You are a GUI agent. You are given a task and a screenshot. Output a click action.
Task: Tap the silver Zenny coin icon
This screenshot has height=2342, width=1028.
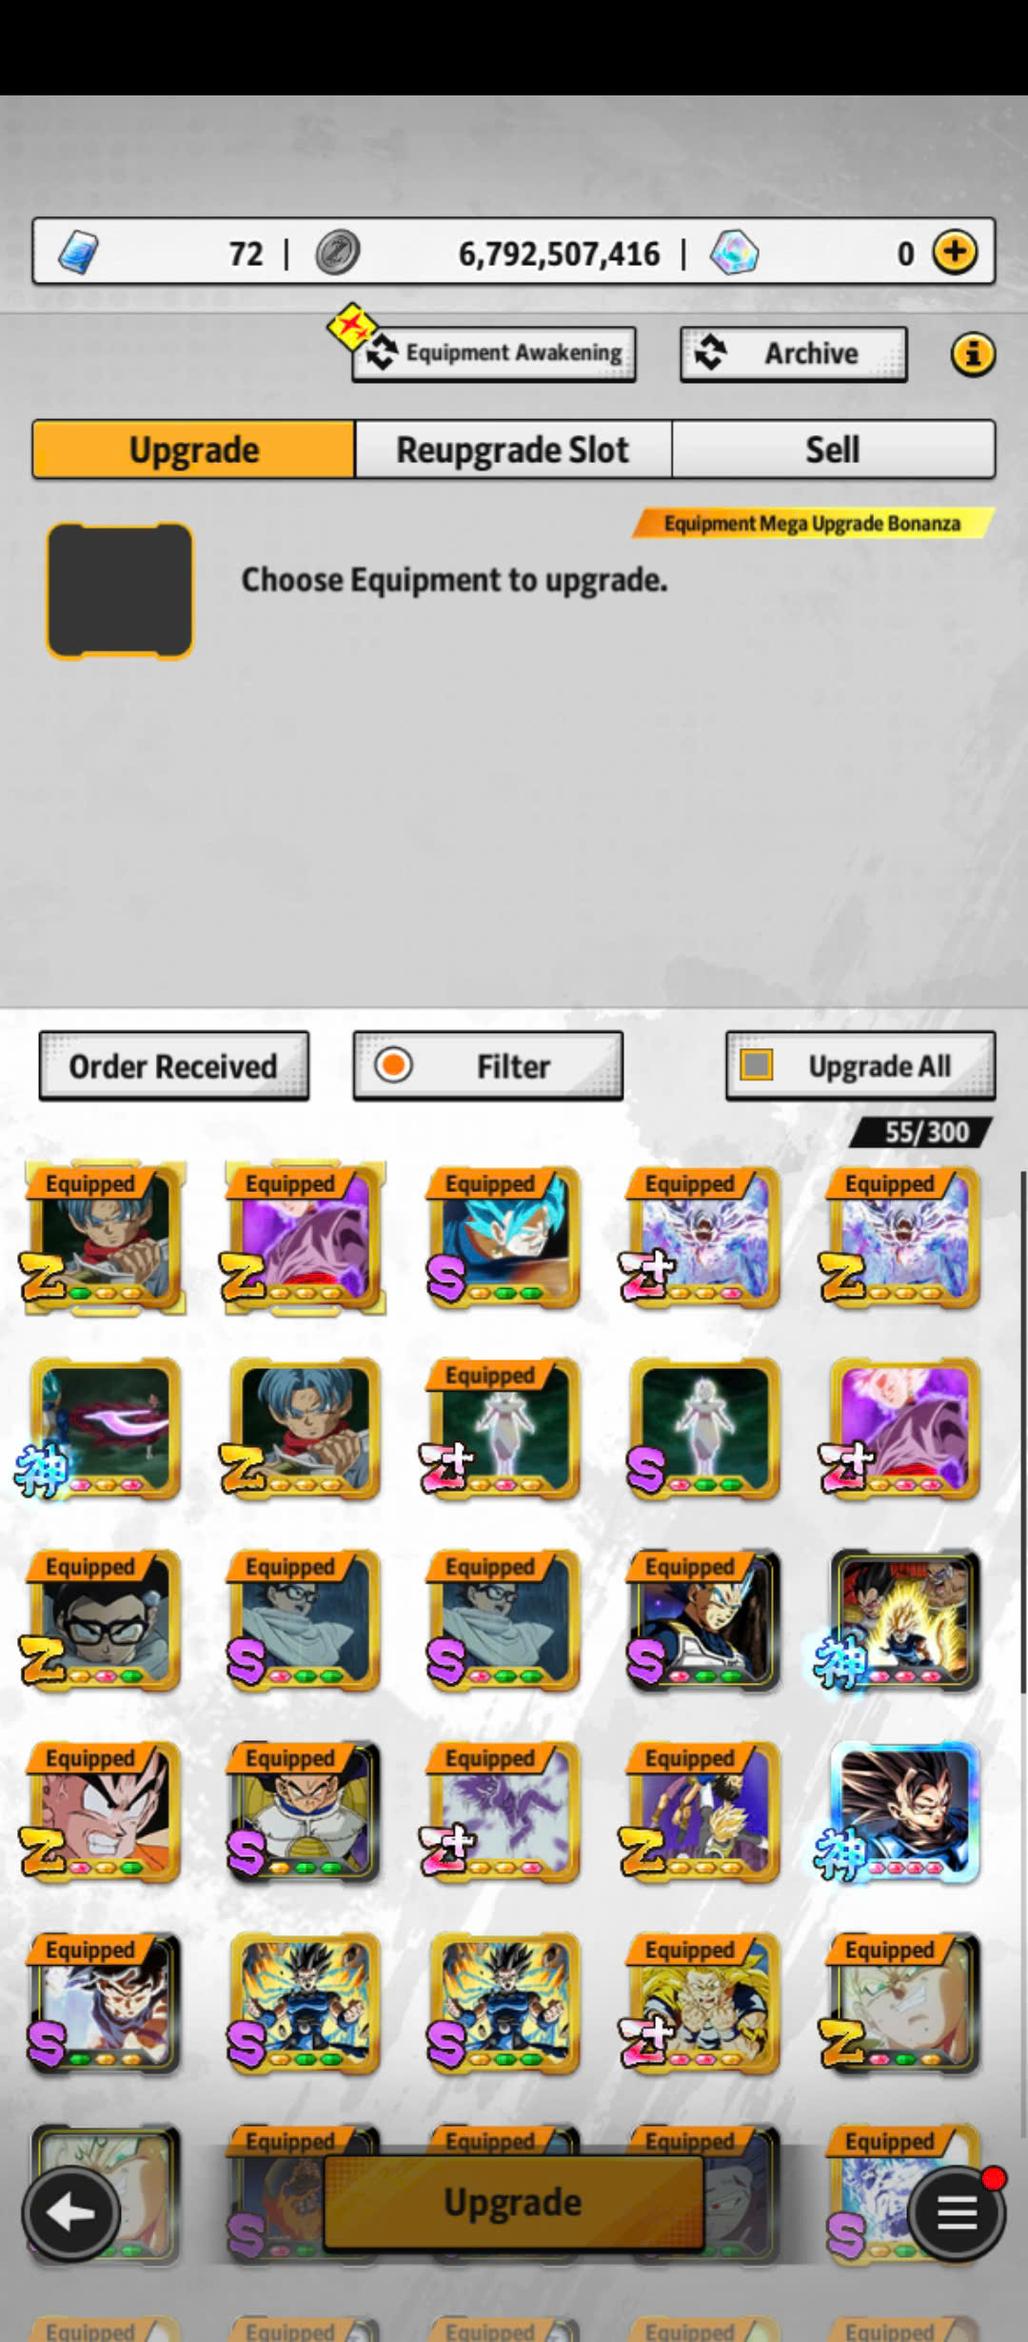[x=337, y=252]
